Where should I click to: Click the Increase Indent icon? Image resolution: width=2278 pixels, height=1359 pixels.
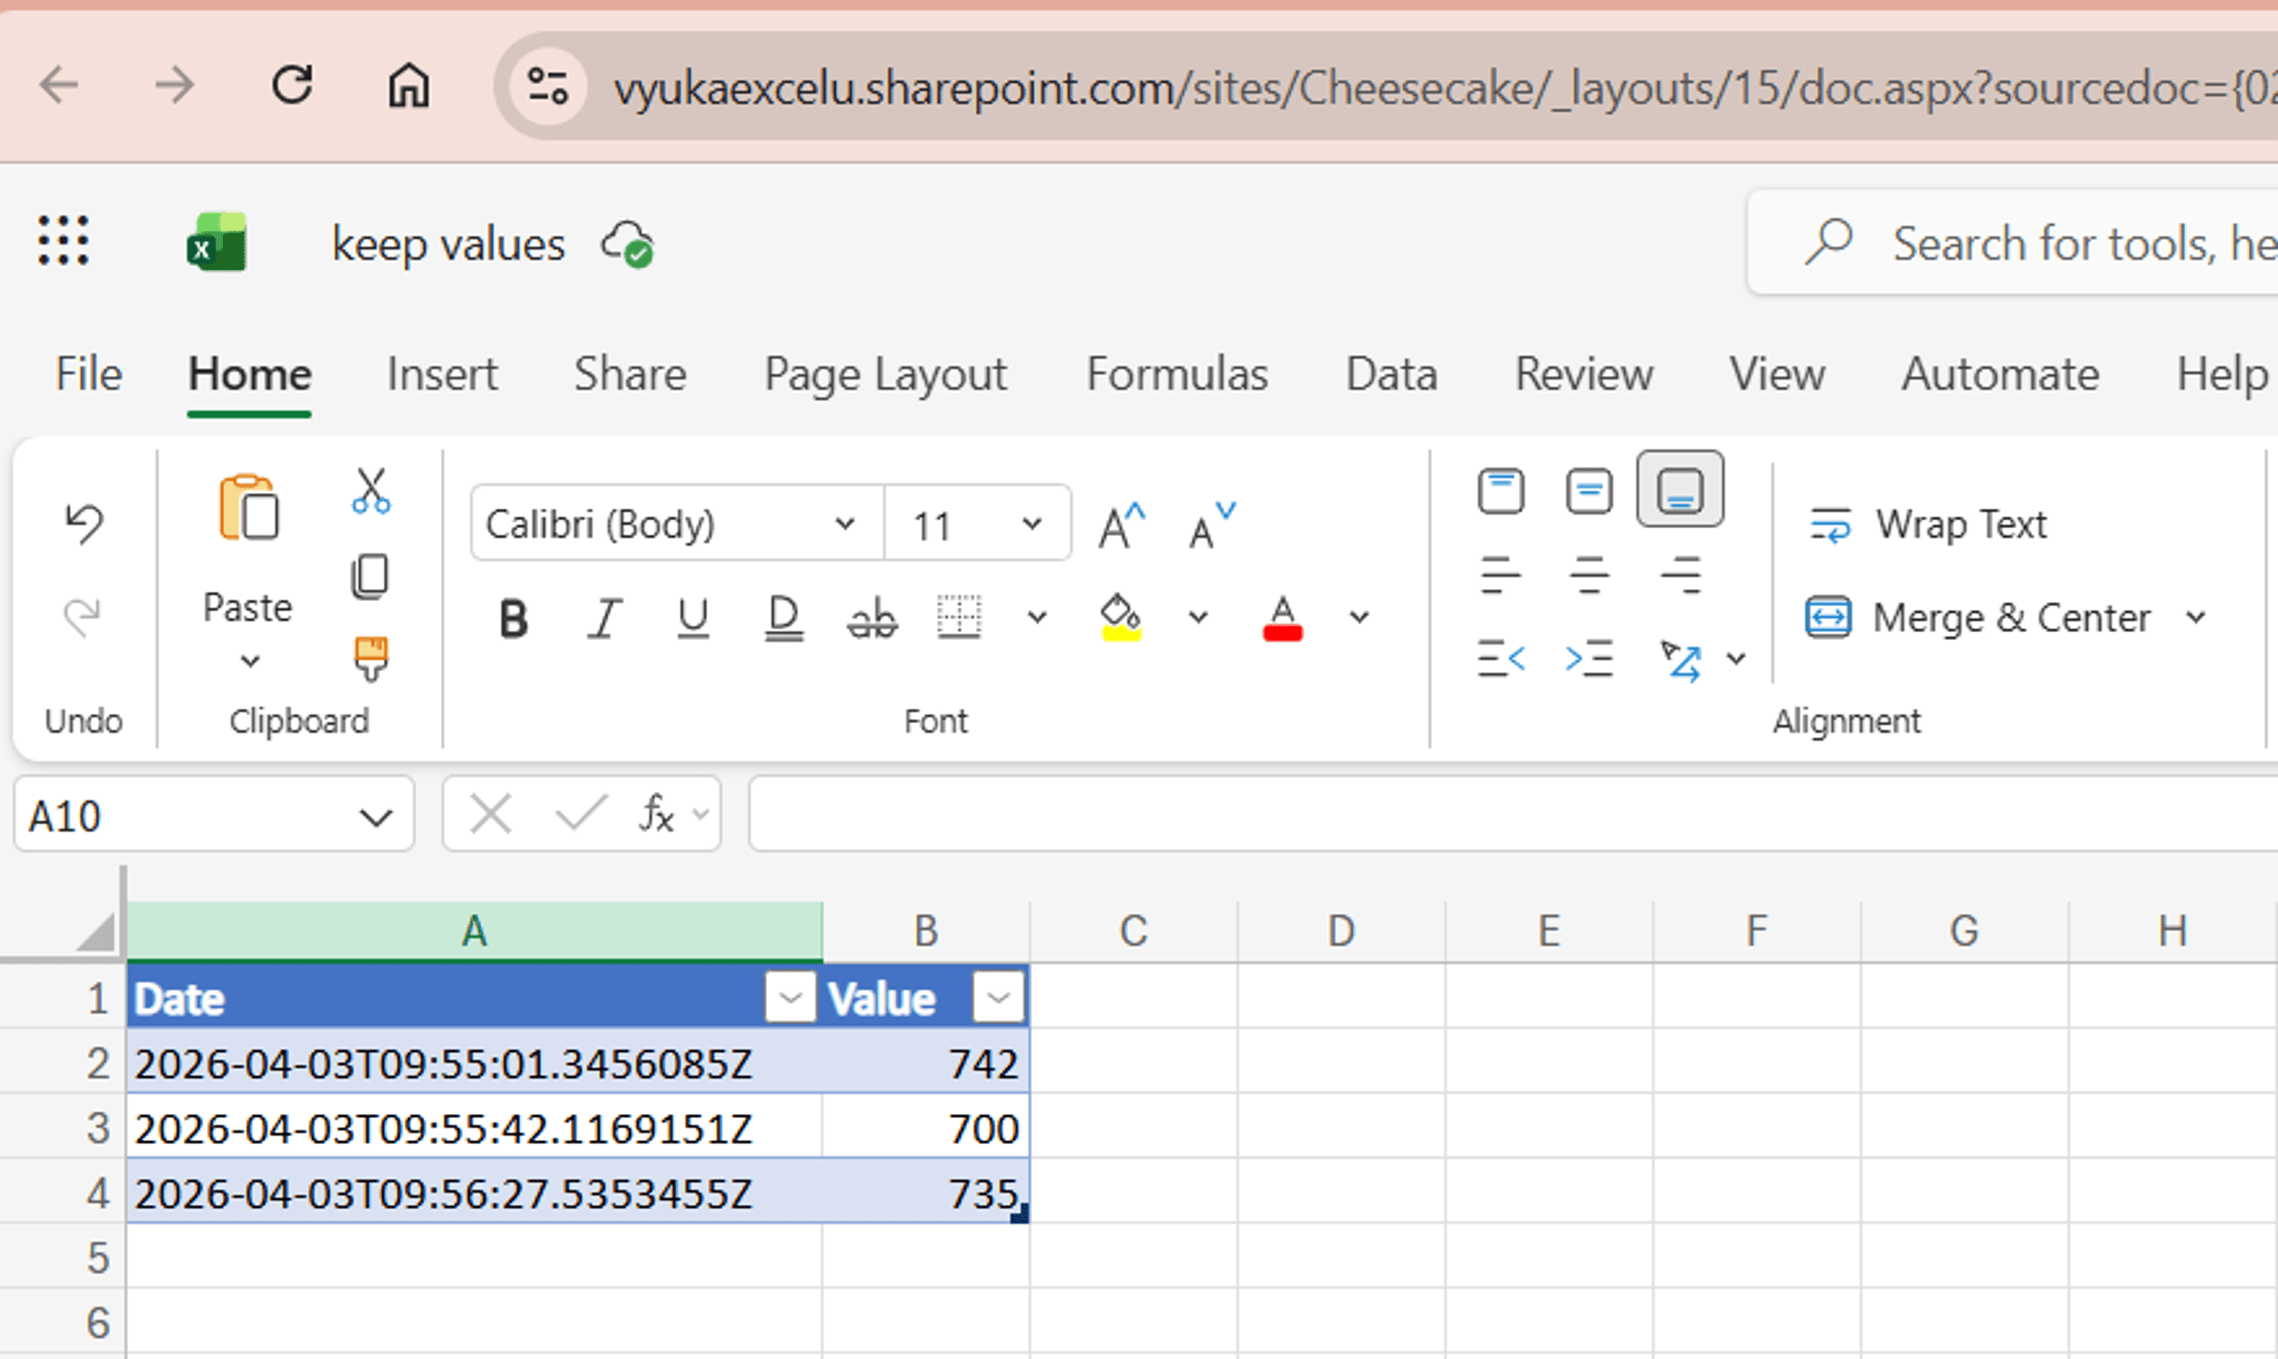[x=1588, y=658]
